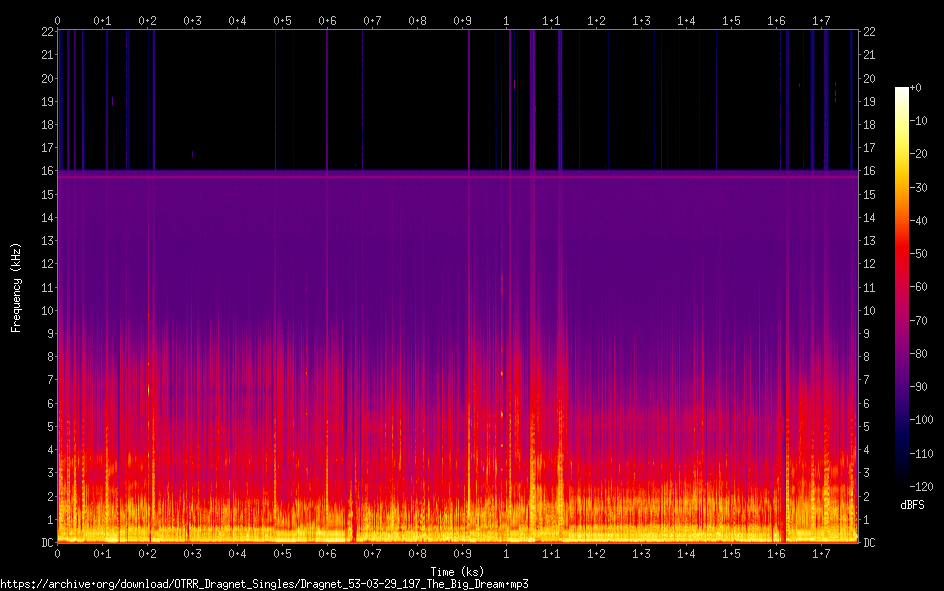Click the Frequency (kHz) axis label
This screenshot has height=591, width=944.
click(x=16, y=287)
